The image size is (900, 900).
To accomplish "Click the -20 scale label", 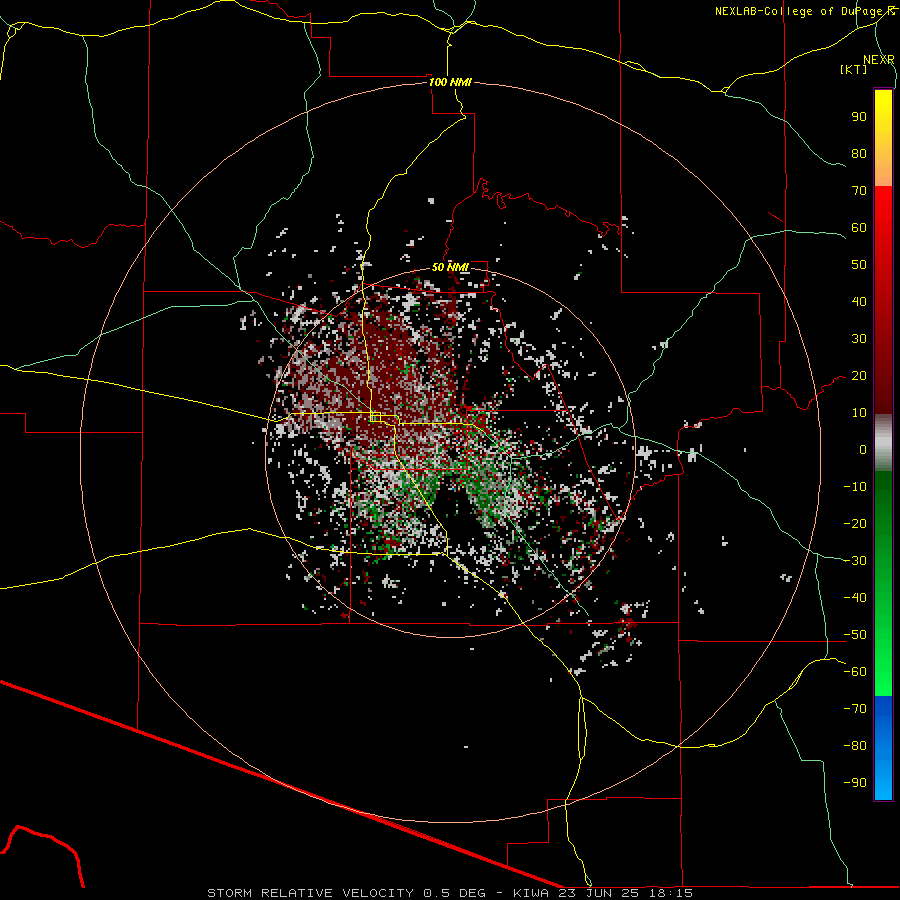I will coord(855,524).
